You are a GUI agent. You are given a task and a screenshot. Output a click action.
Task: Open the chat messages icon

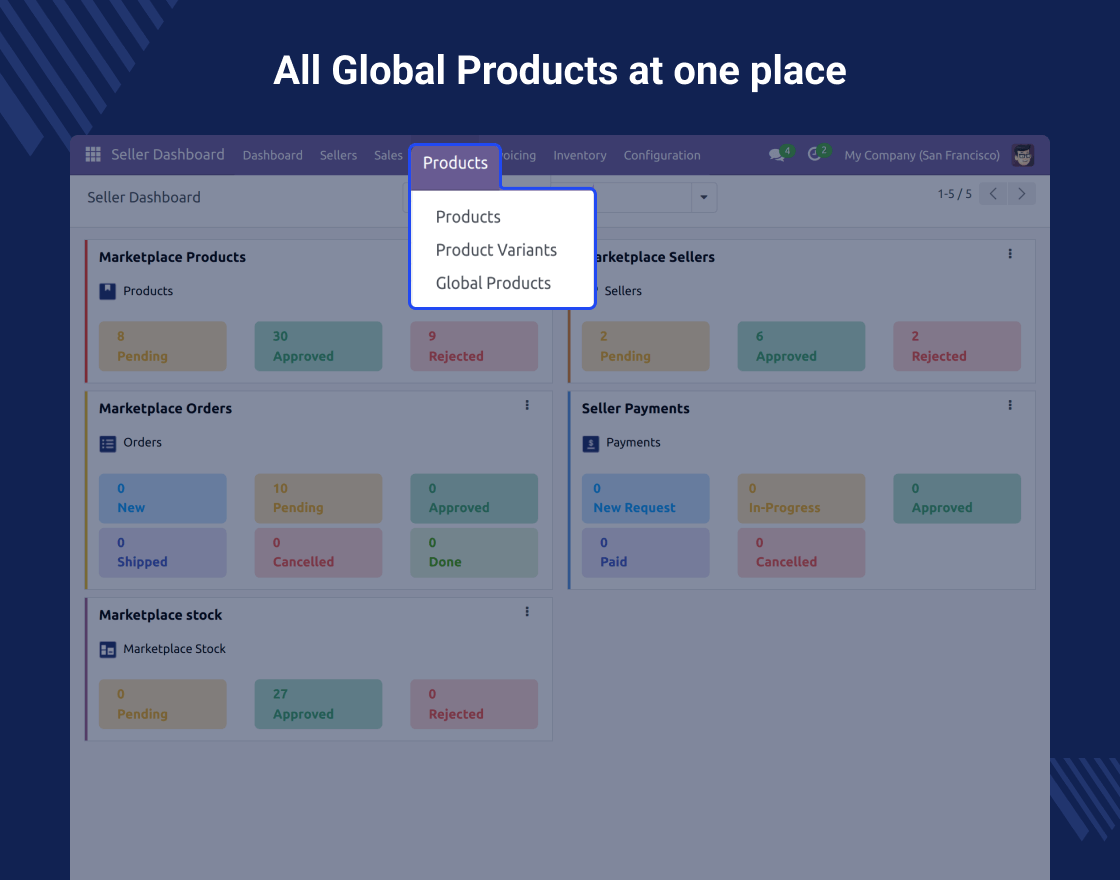point(776,155)
